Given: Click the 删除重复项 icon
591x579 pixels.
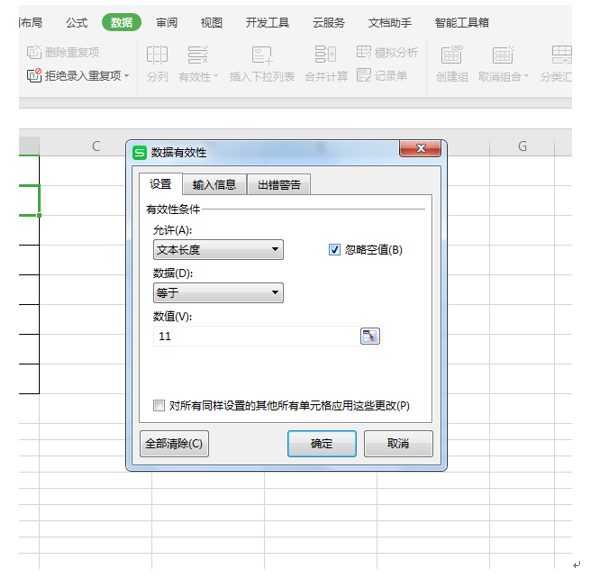Looking at the screenshot, I should coord(34,52).
